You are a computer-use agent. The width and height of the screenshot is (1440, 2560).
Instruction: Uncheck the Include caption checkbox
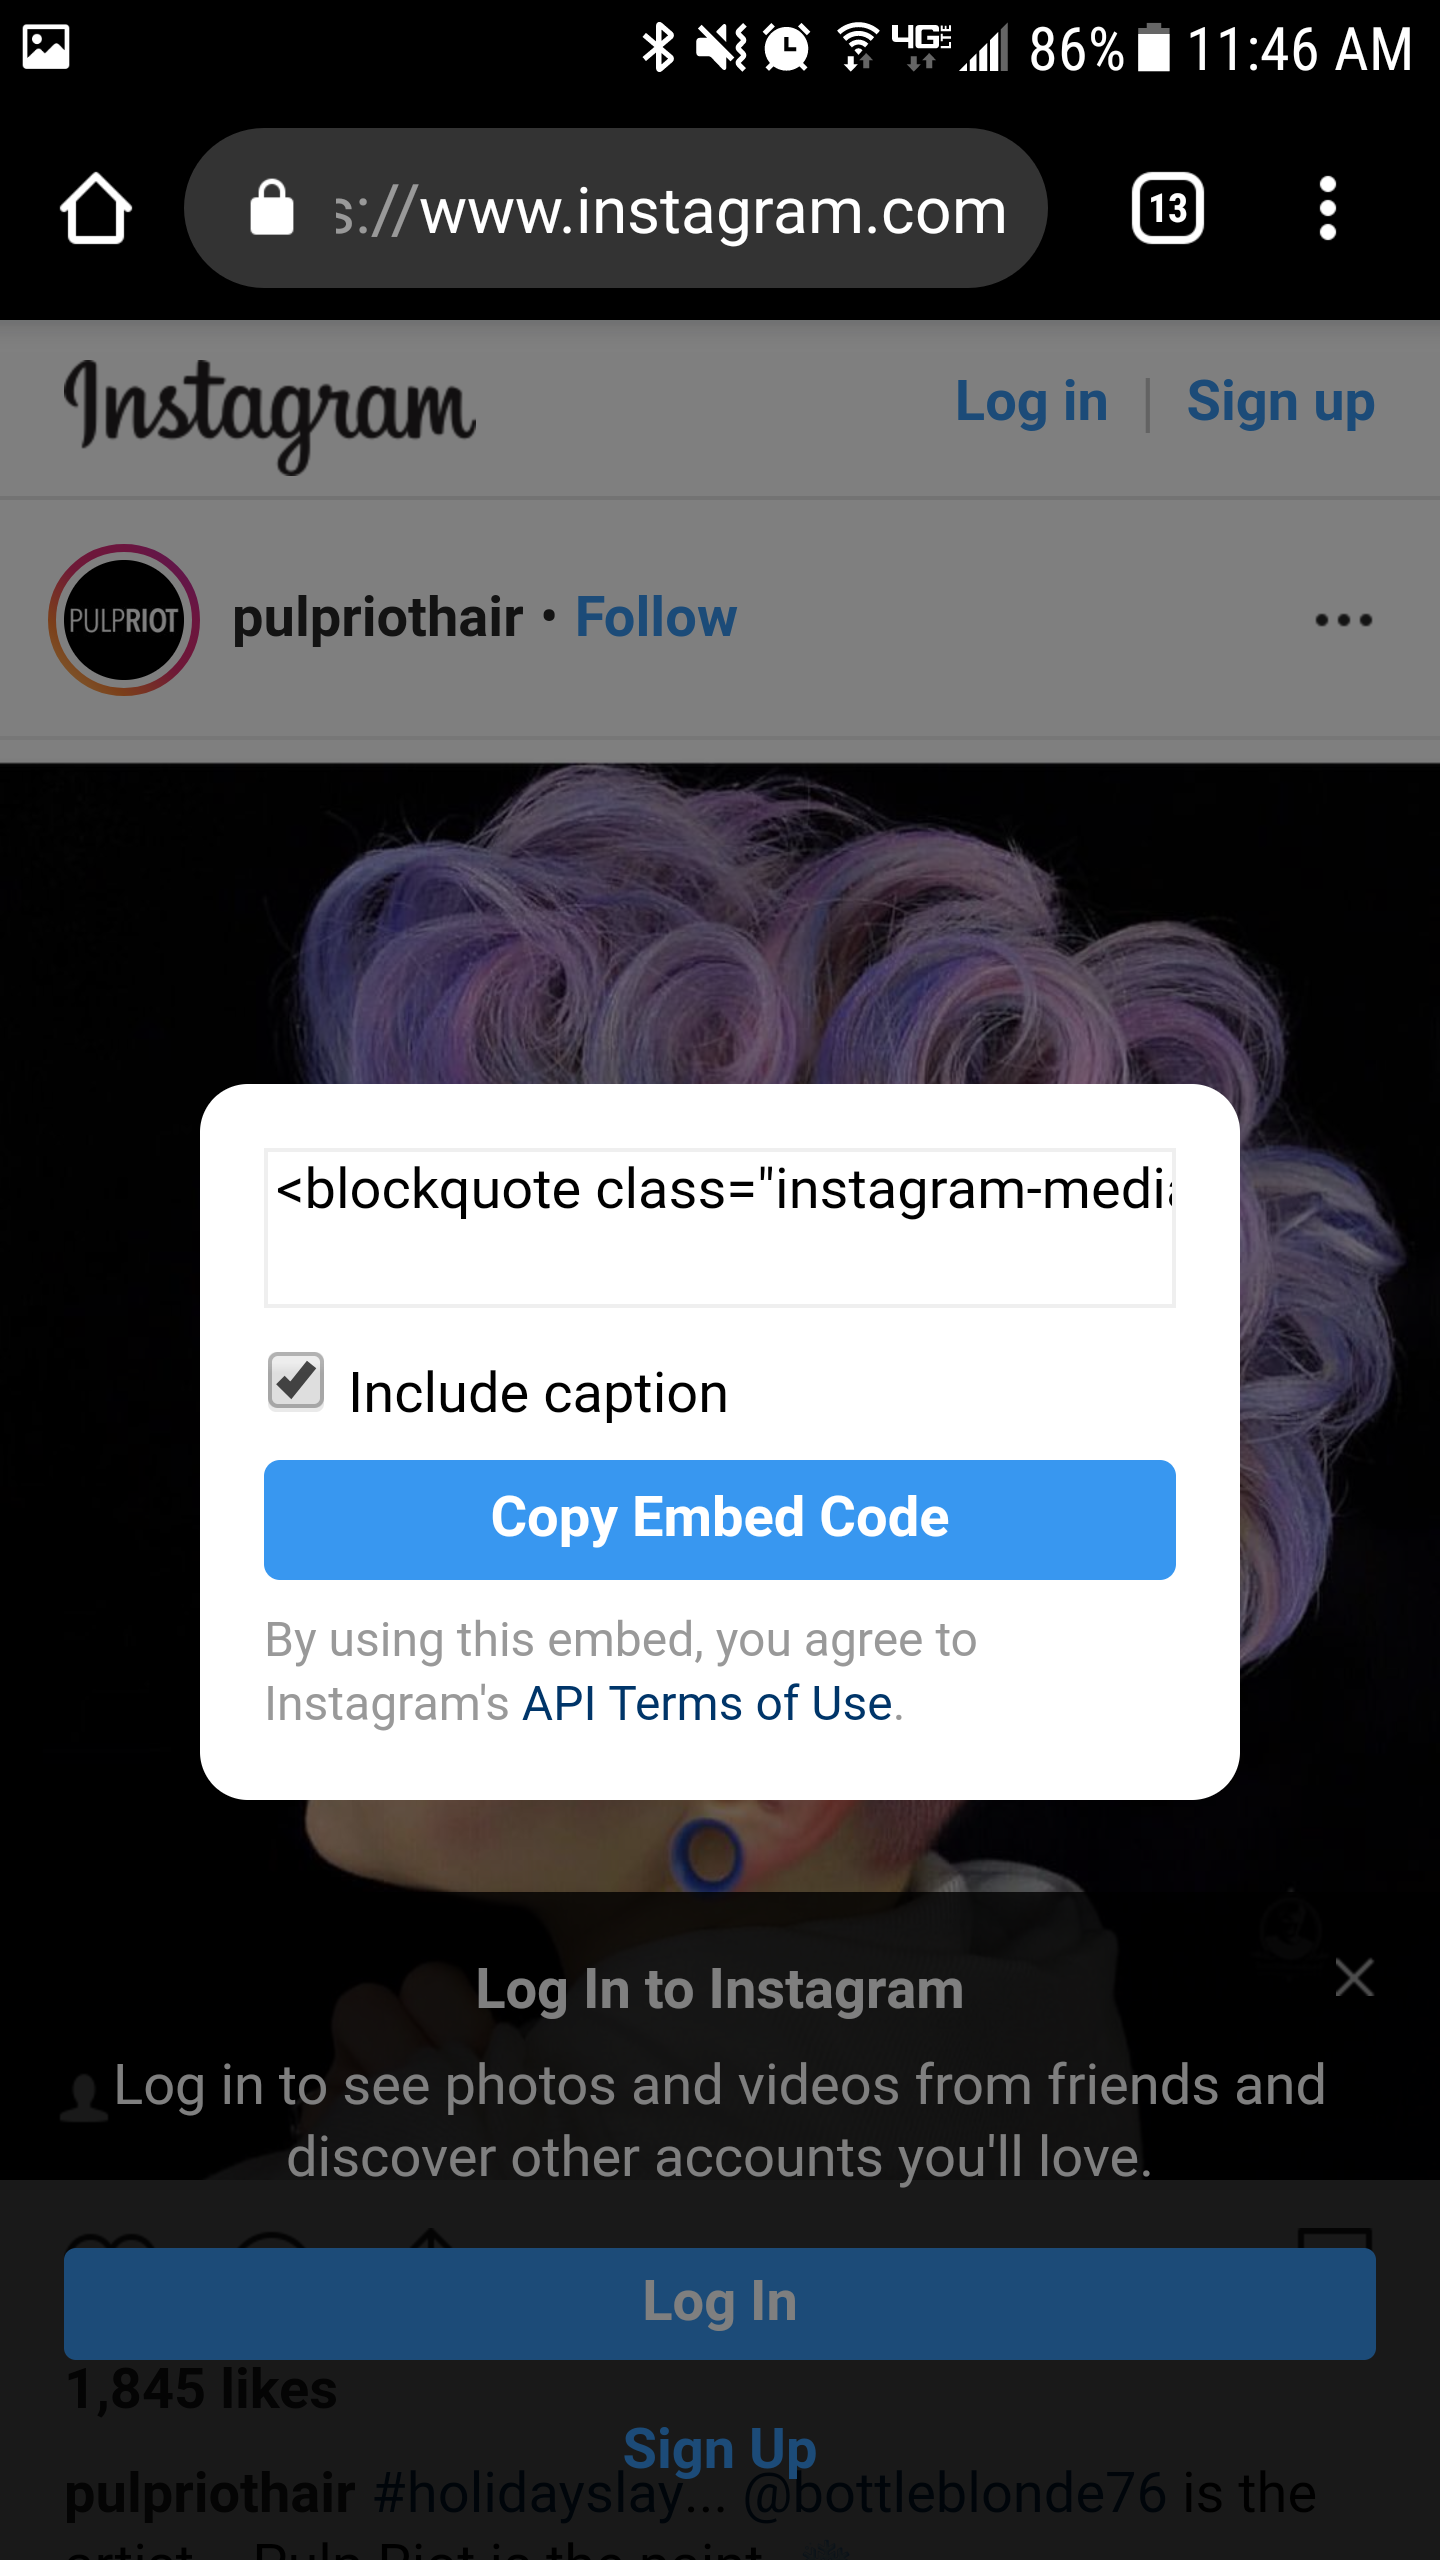pyautogui.click(x=296, y=1381)
